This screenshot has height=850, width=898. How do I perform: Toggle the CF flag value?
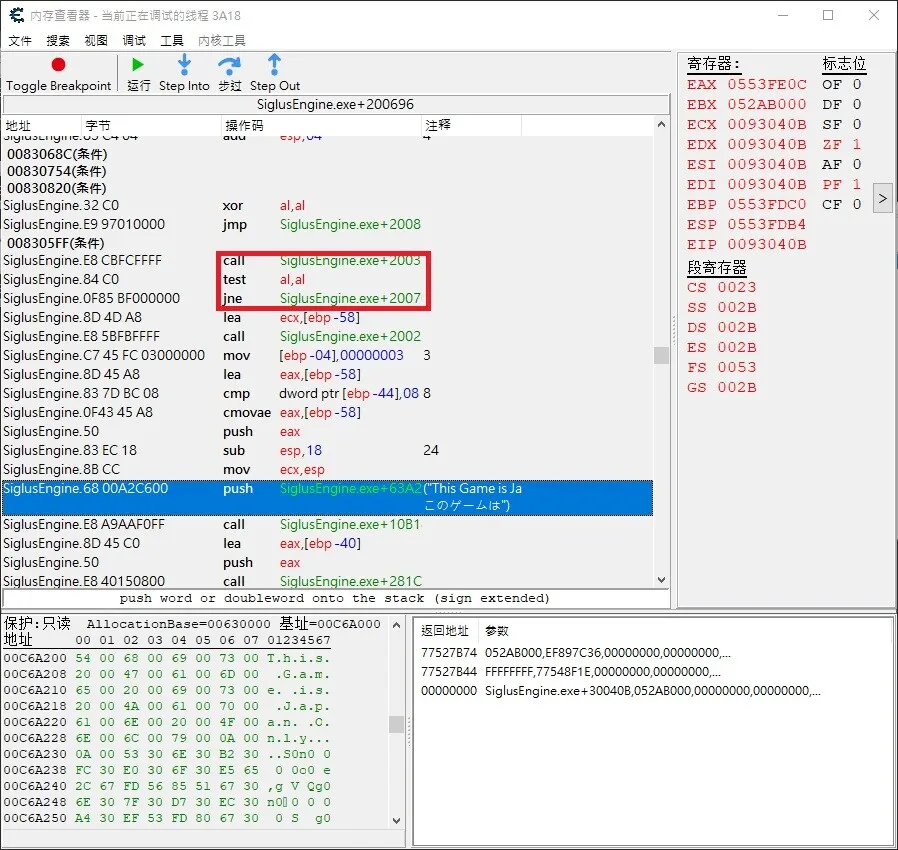click(856, 204)
